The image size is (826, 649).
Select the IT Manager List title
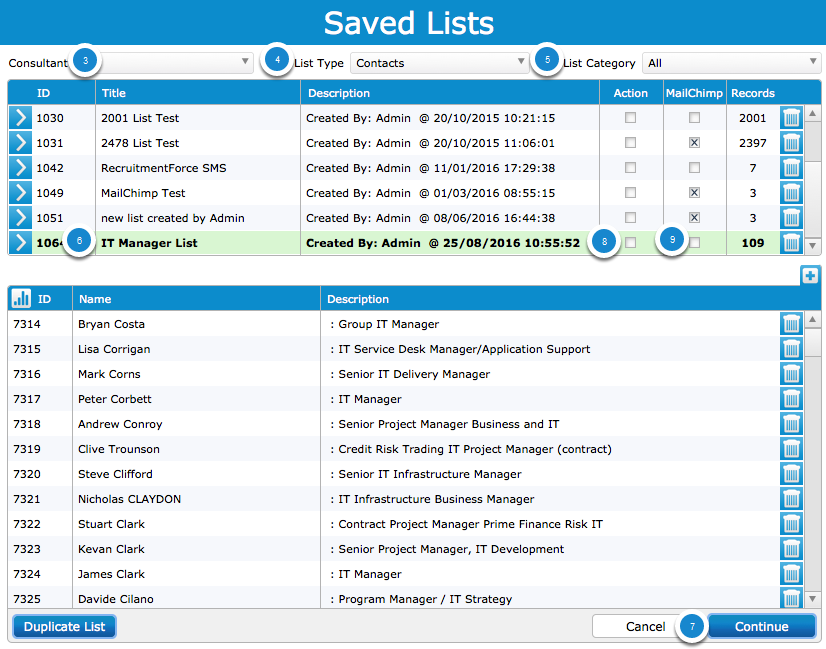(x=149, y=243)
